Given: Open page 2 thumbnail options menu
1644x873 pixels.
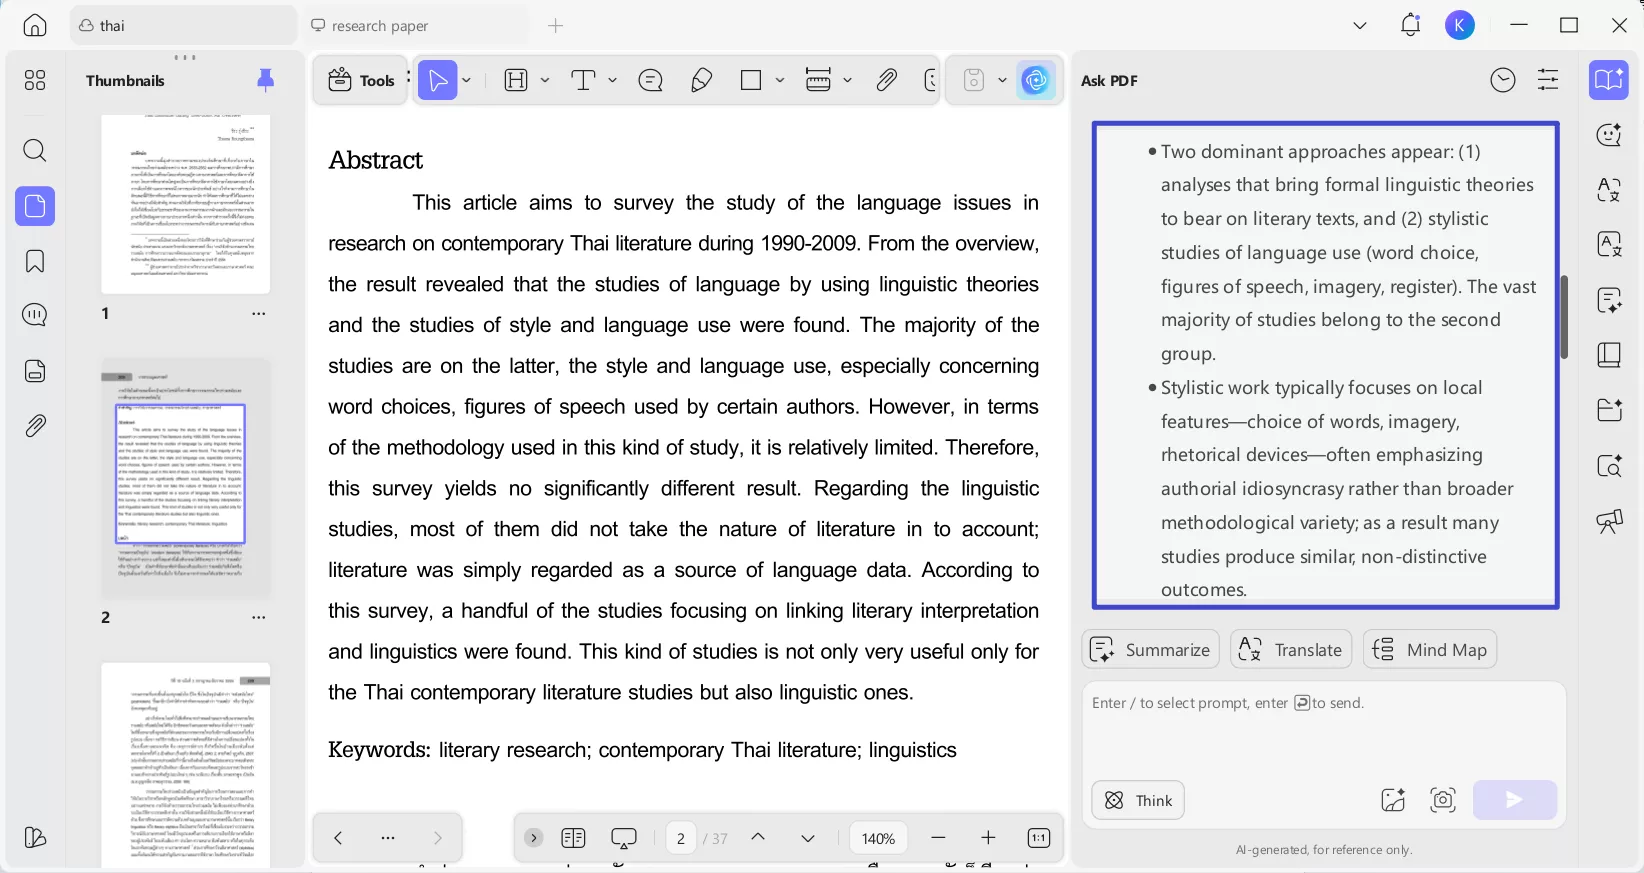Looking at the screenshot, I should [x=259, y=618].
